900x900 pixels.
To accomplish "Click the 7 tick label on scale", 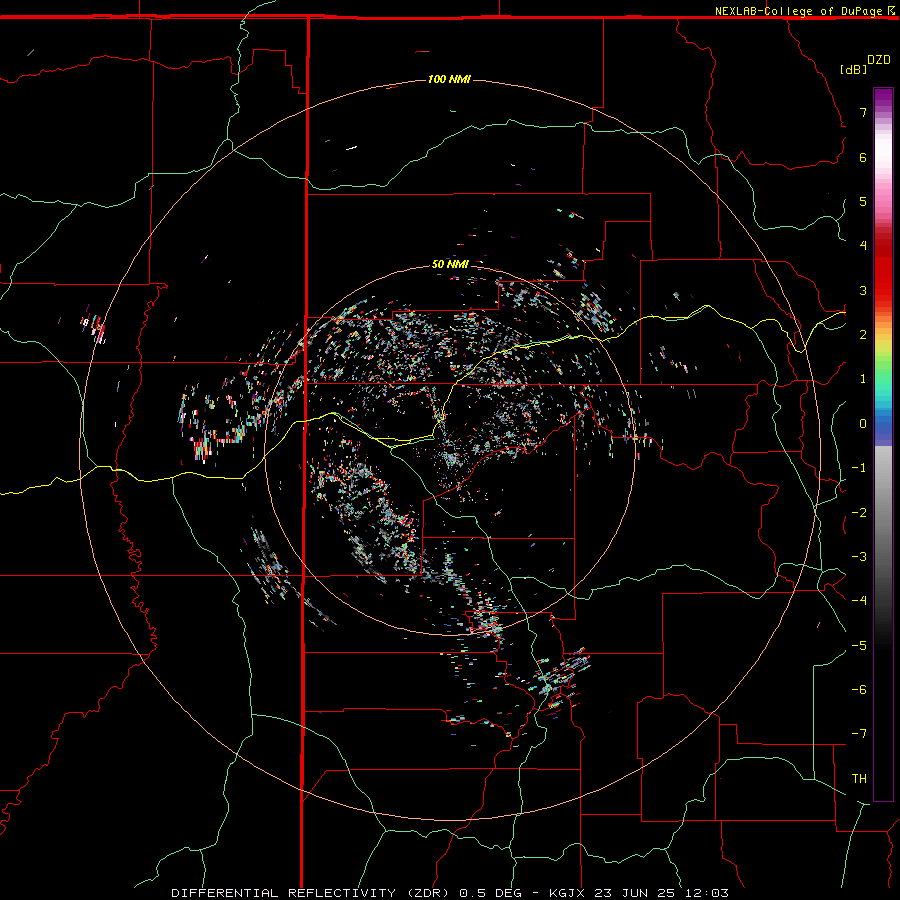I will (x=863, y=112).
